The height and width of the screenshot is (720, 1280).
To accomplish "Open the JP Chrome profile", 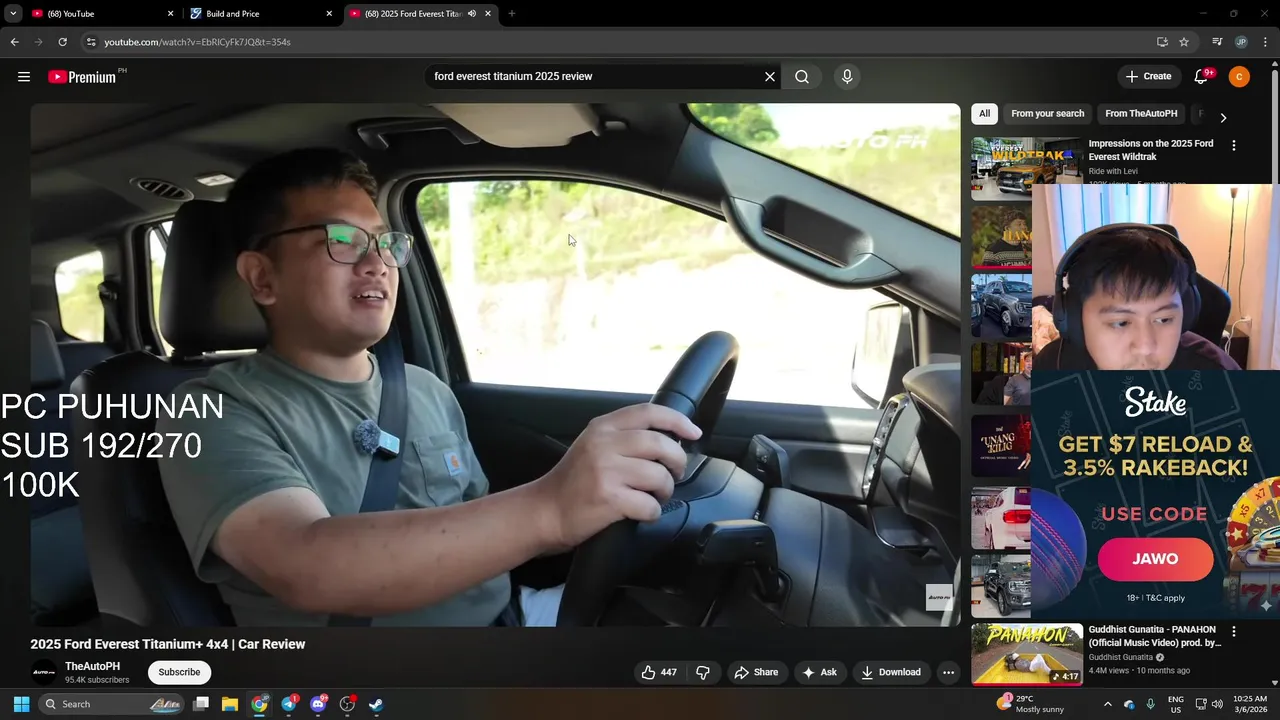I will [x=1241, y=42].
